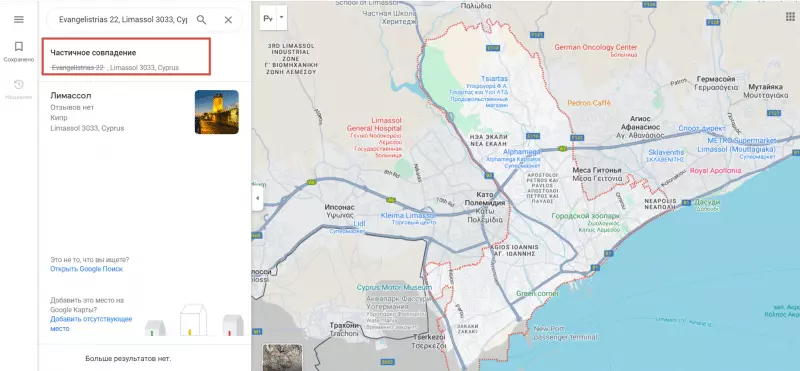Select the Лимассол result title
Screen dimensions: 800x371
click(71, 95)
